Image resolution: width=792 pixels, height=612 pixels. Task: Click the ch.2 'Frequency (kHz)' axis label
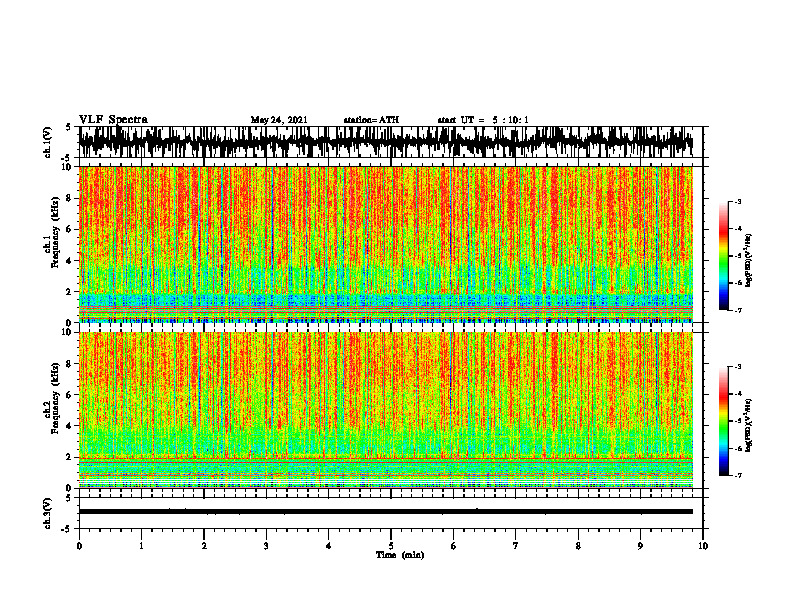point(55,398)
